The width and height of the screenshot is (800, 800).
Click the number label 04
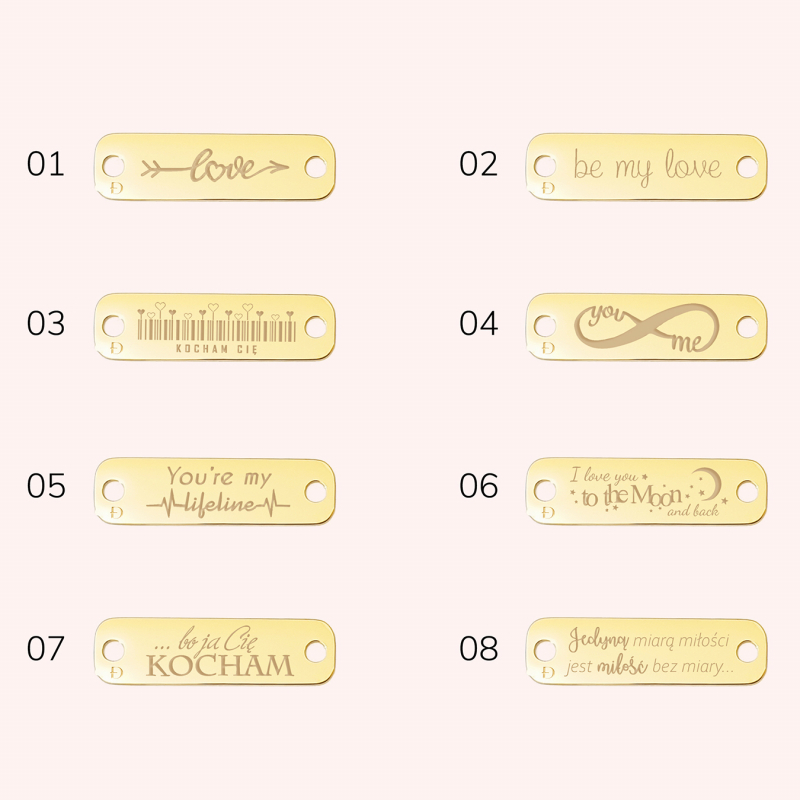(478, 323)
